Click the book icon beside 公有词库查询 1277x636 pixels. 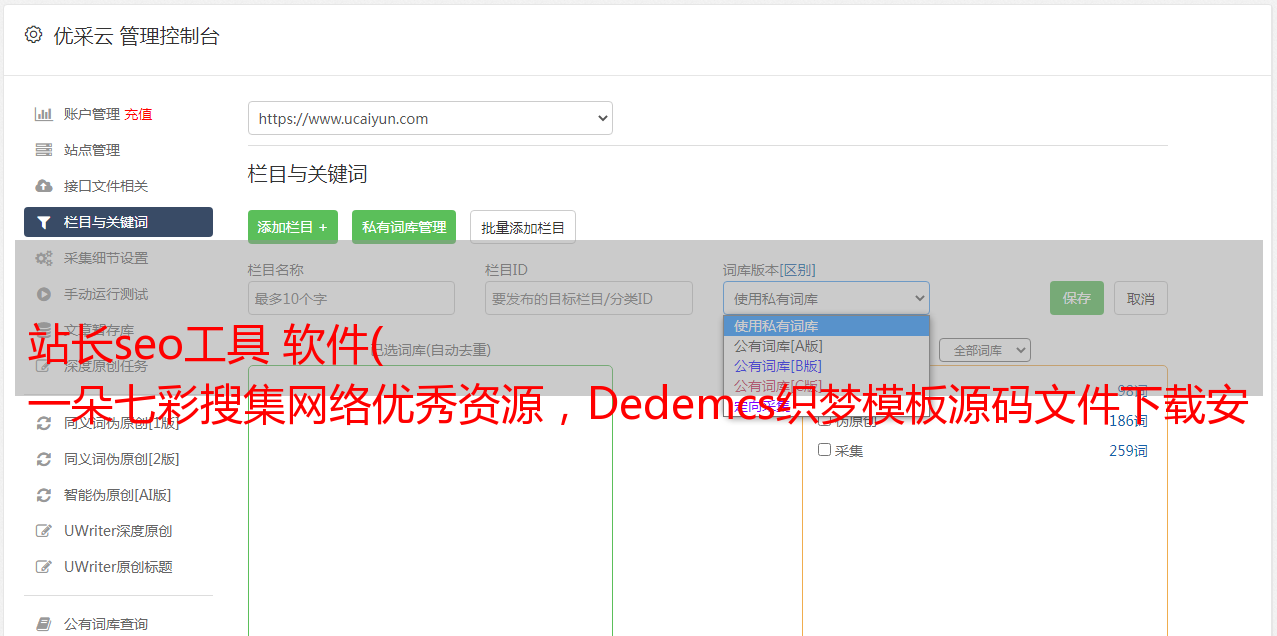[x=44, y=624]
